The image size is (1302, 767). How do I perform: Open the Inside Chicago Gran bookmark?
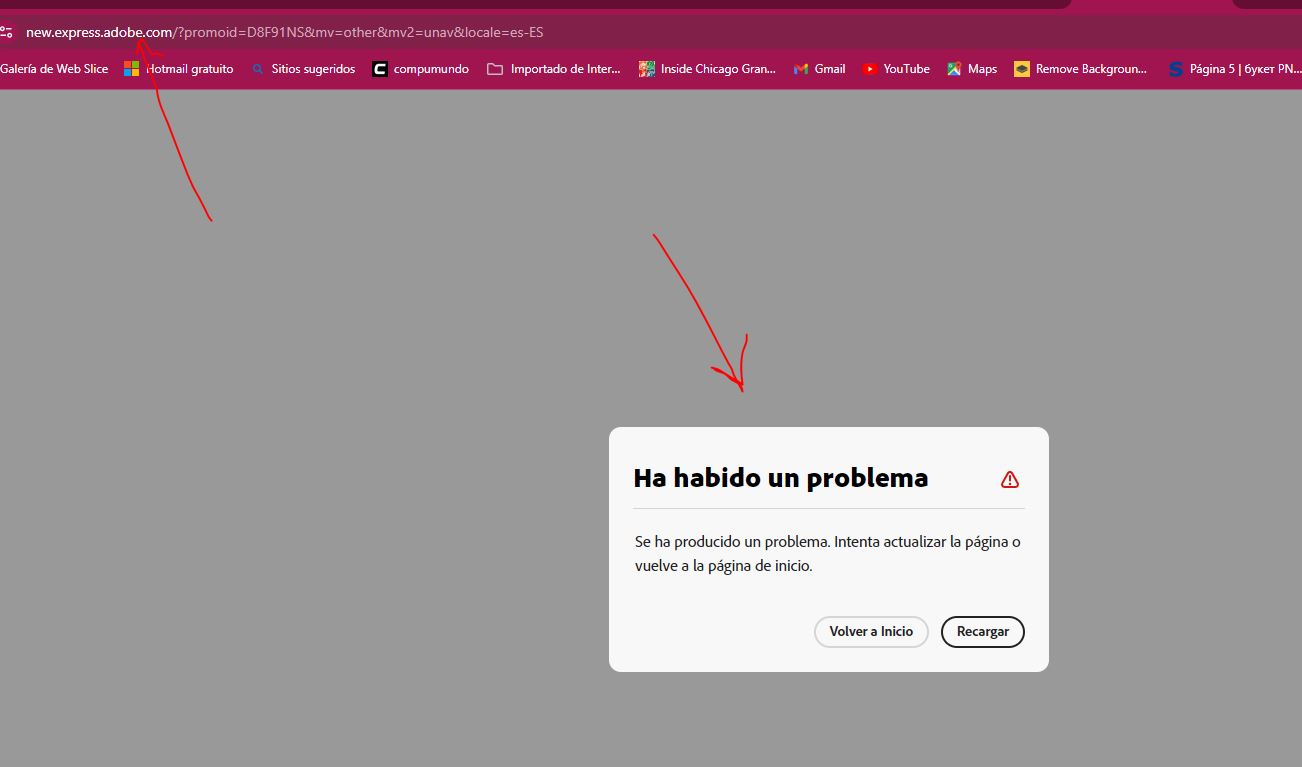(706, 68)
